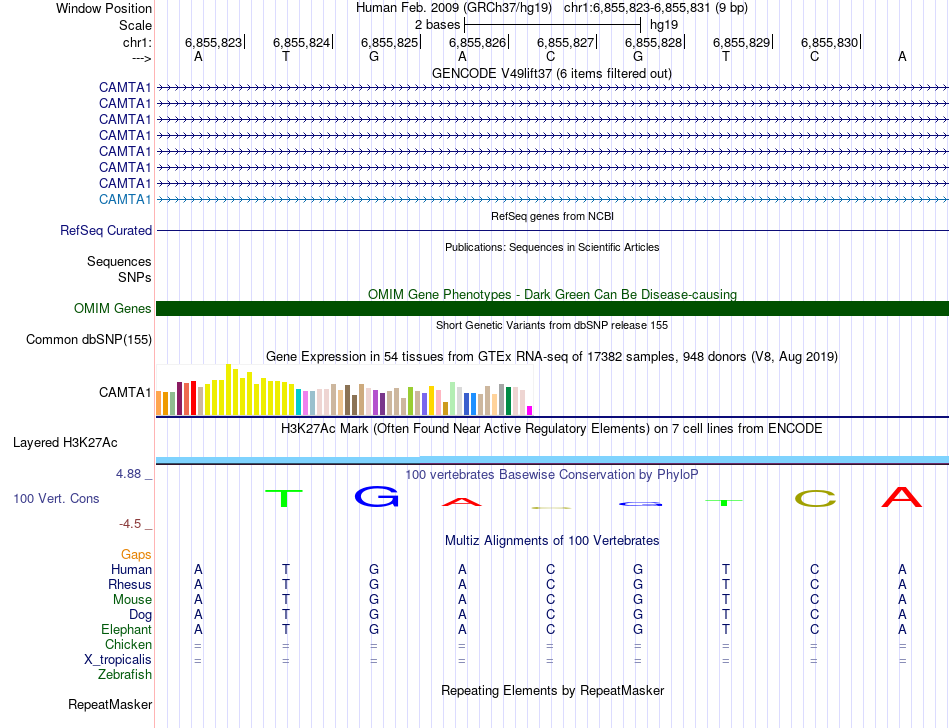Click the large green T in PhyloP logo

285,497
